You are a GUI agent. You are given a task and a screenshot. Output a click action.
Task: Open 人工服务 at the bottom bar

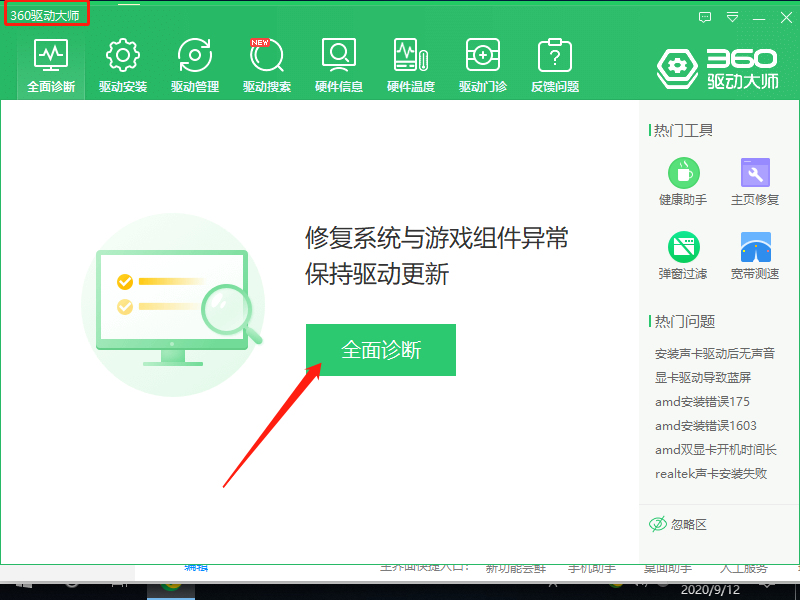tap(745, 567)
